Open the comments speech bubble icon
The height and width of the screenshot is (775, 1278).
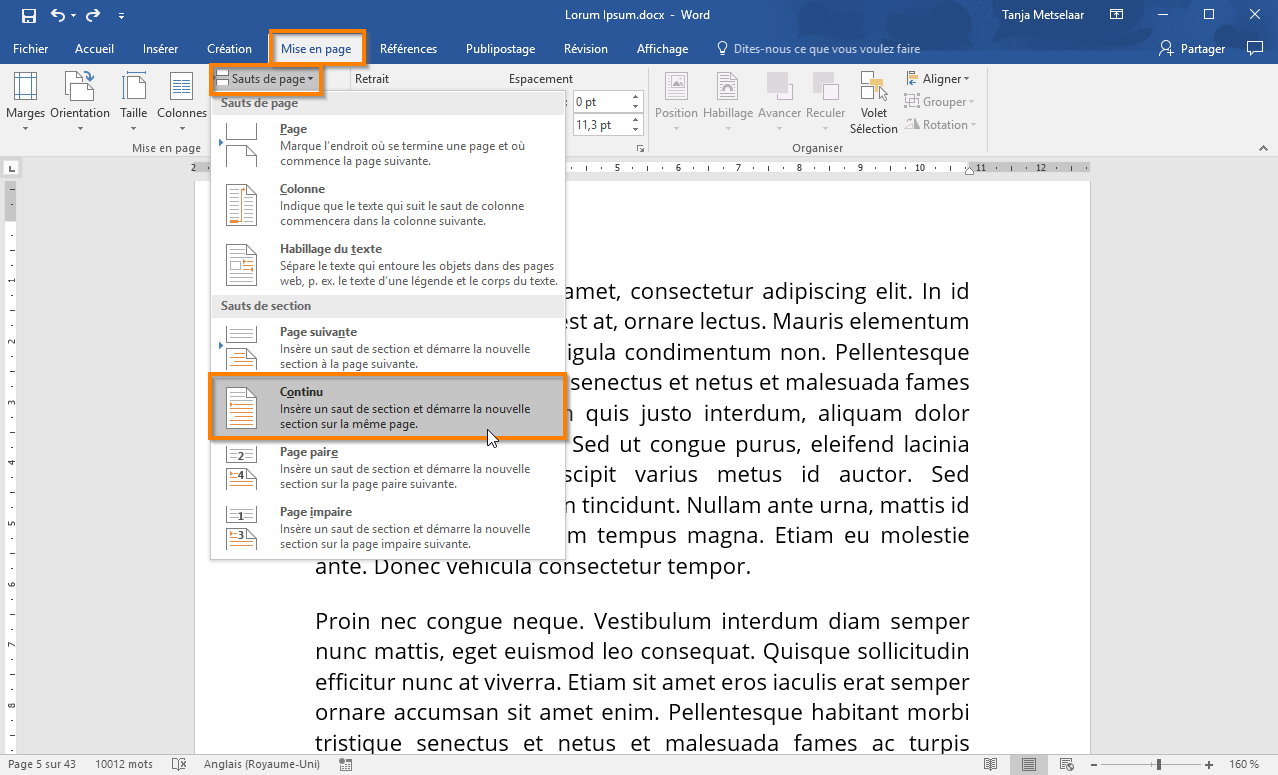(x=1255, y=48)
